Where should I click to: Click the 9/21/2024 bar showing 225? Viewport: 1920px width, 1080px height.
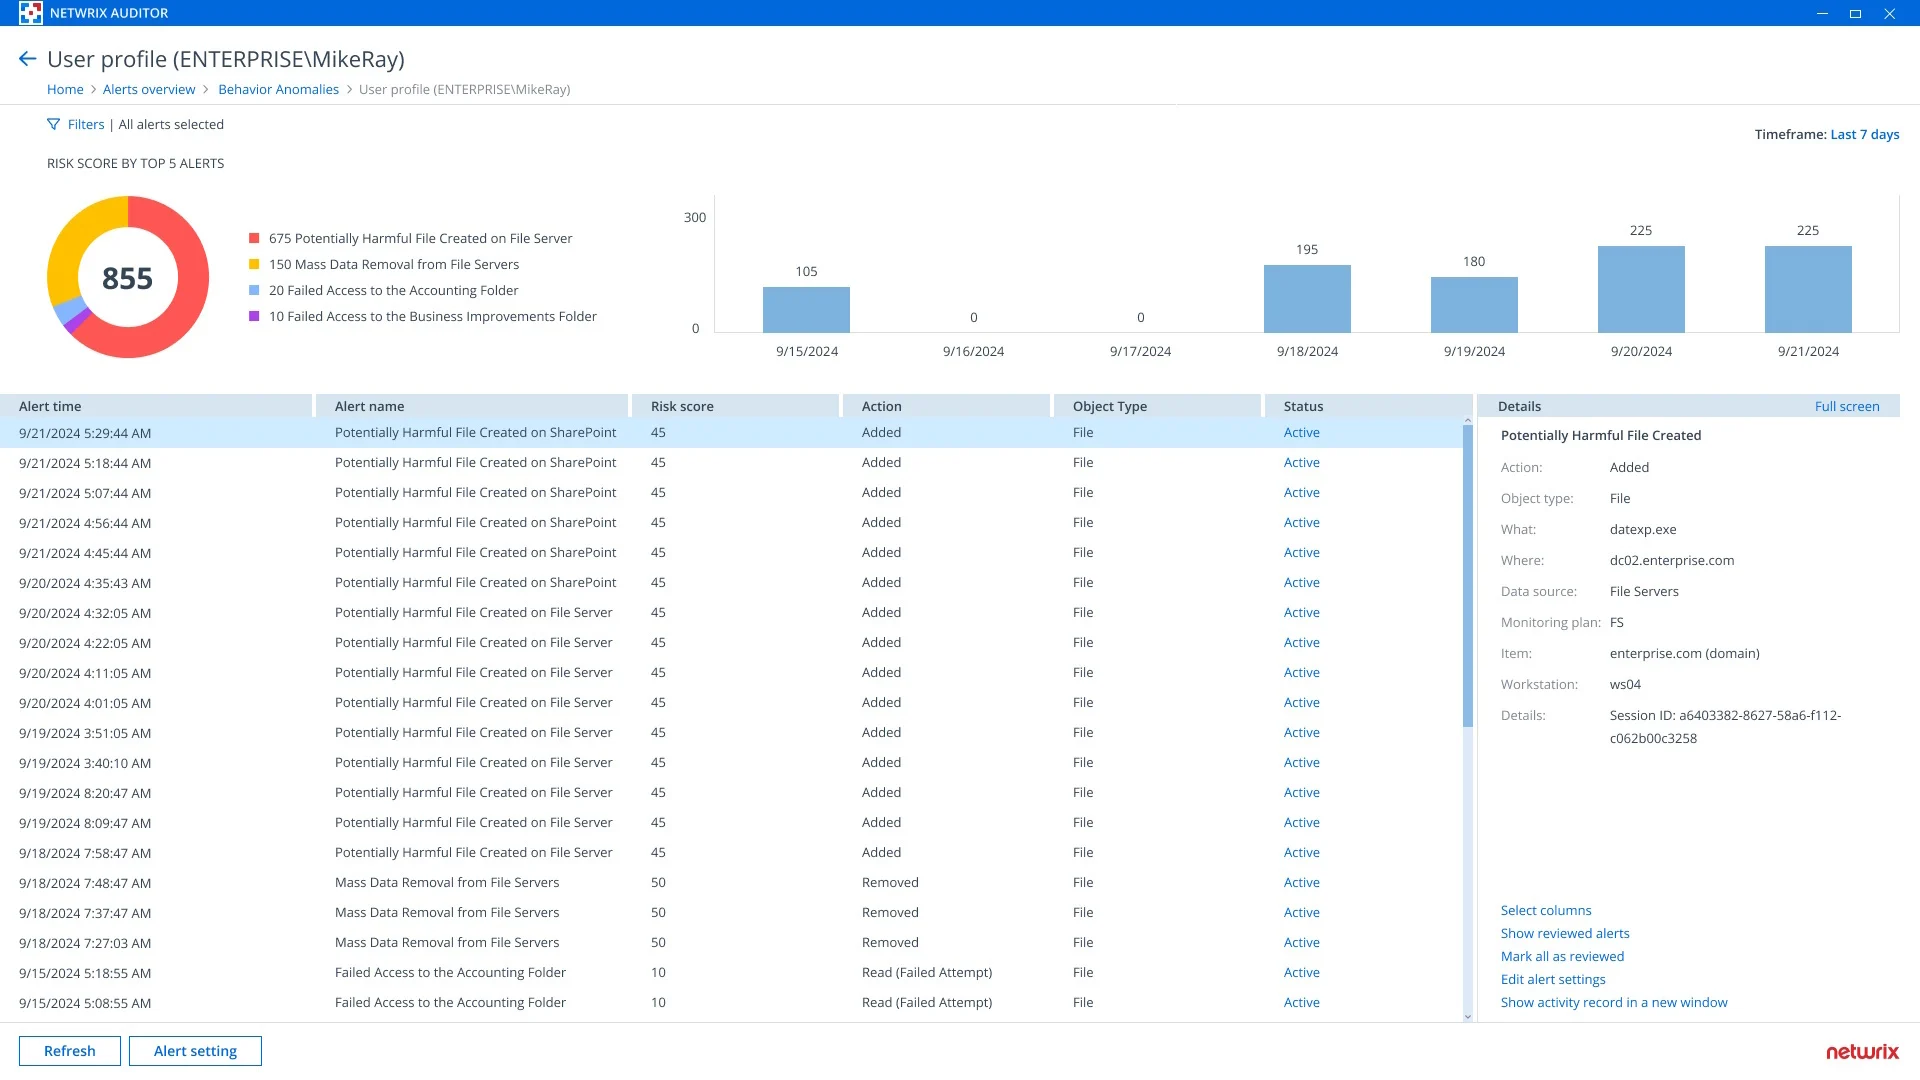[x=1808, y=289]
